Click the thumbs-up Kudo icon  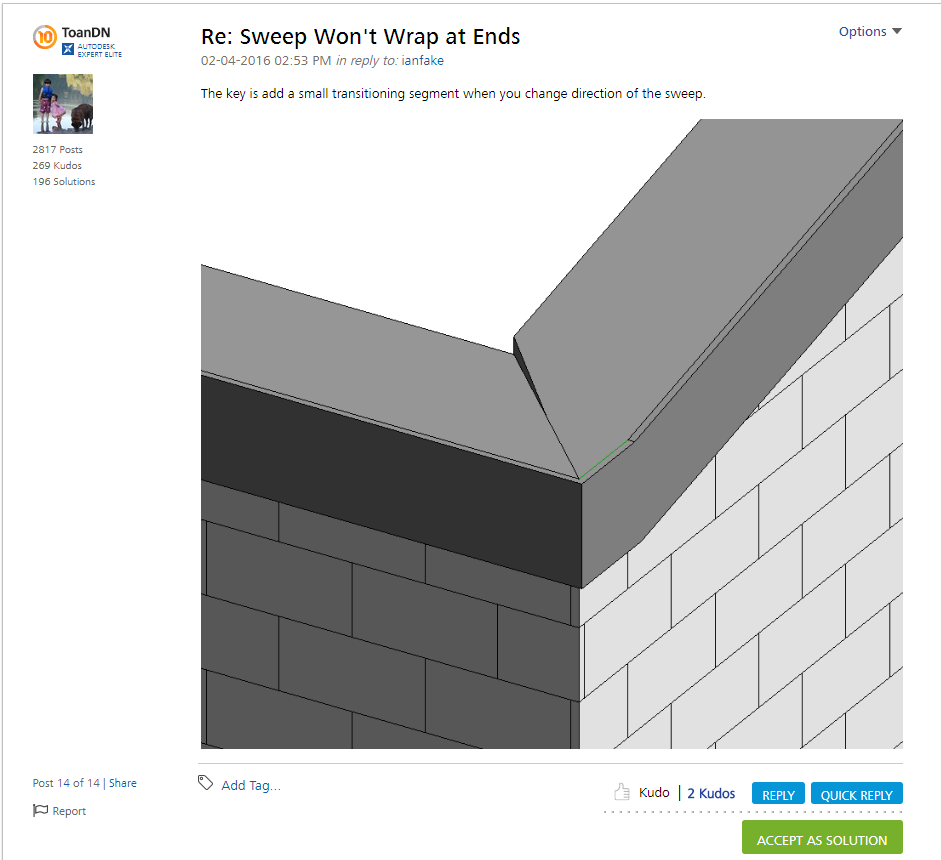point(622,792)
